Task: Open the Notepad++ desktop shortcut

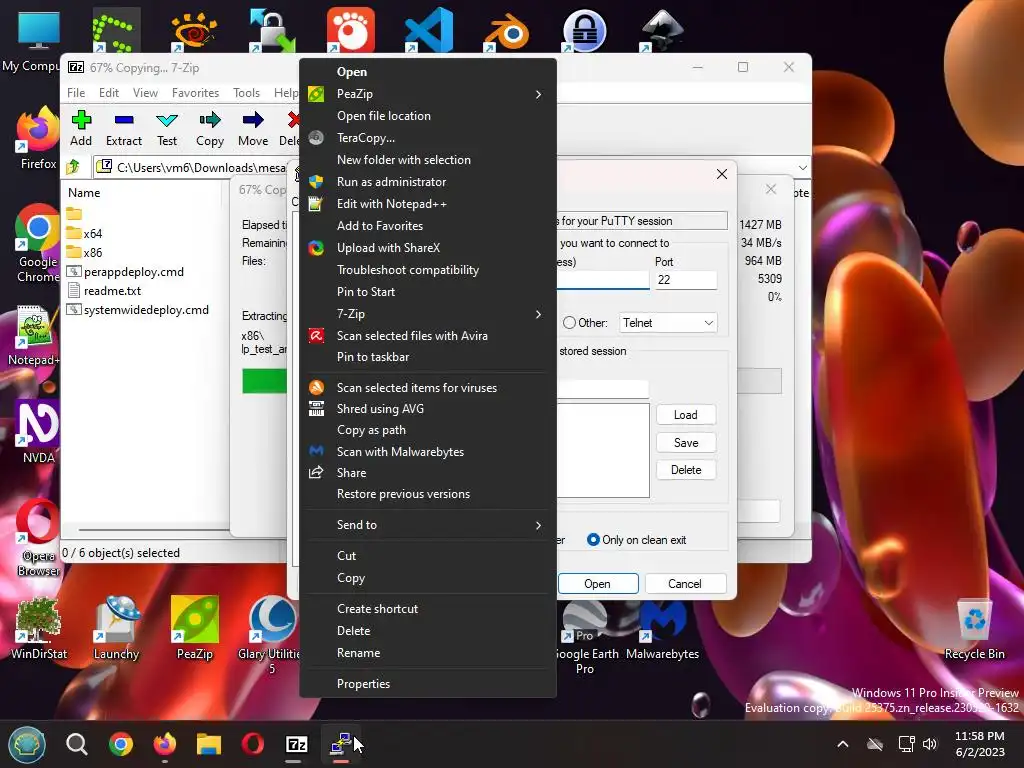Action: pyautogui.click(x=34, y=335)
